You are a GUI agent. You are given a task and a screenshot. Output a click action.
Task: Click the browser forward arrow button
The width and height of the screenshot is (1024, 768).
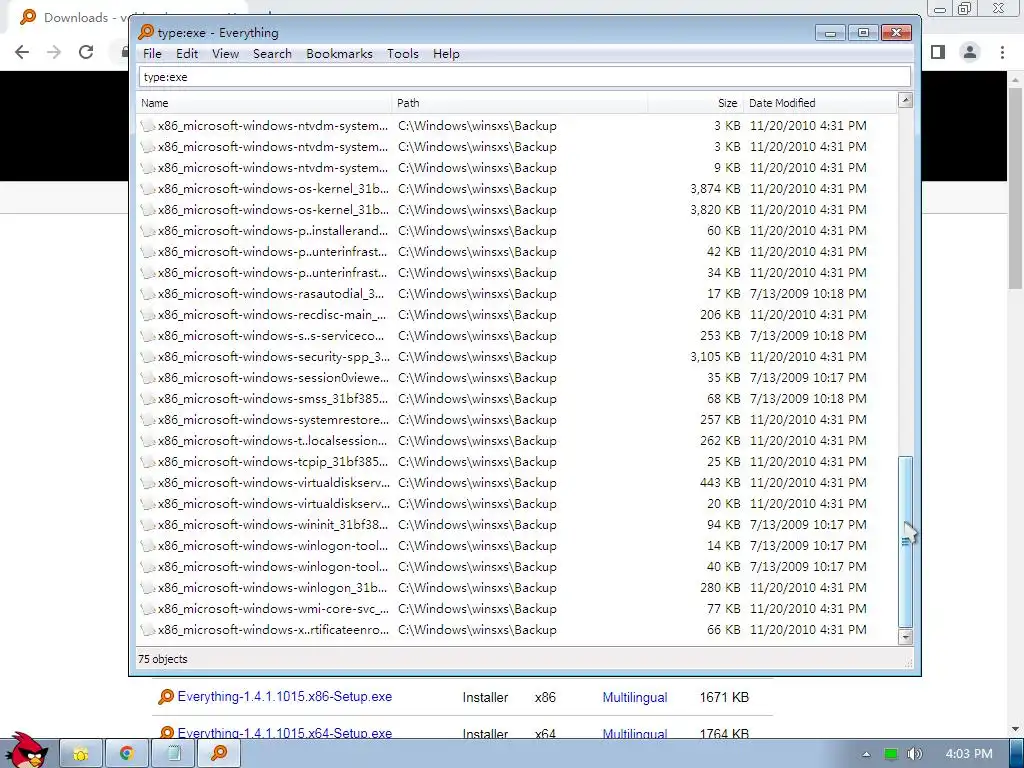[x=54, y=52]
